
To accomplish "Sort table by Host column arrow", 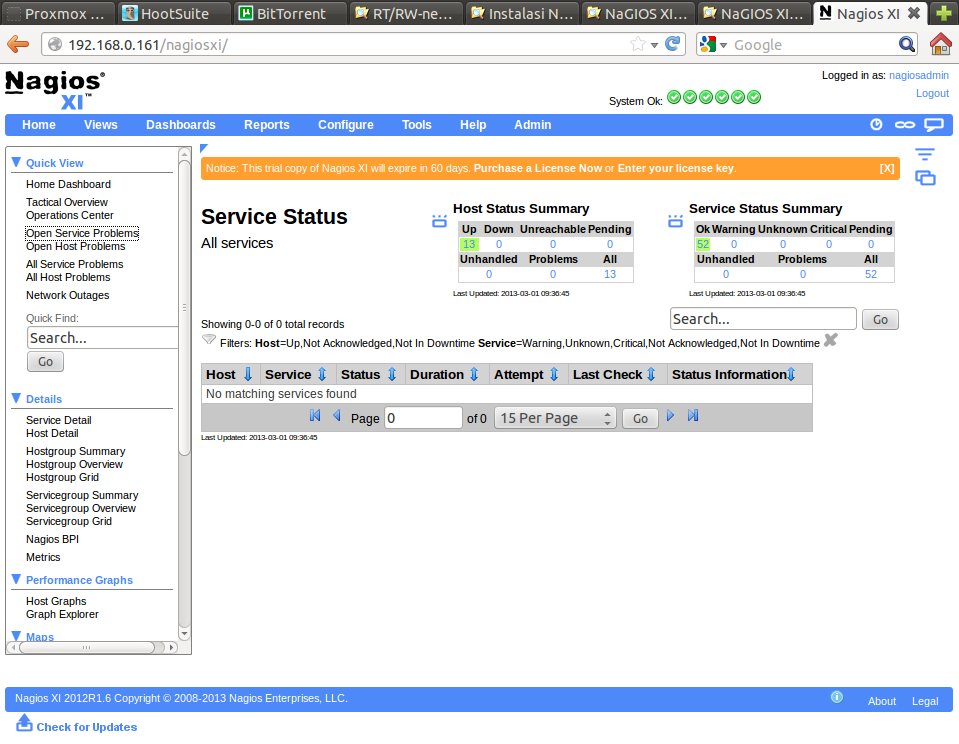I will (248, 375).
